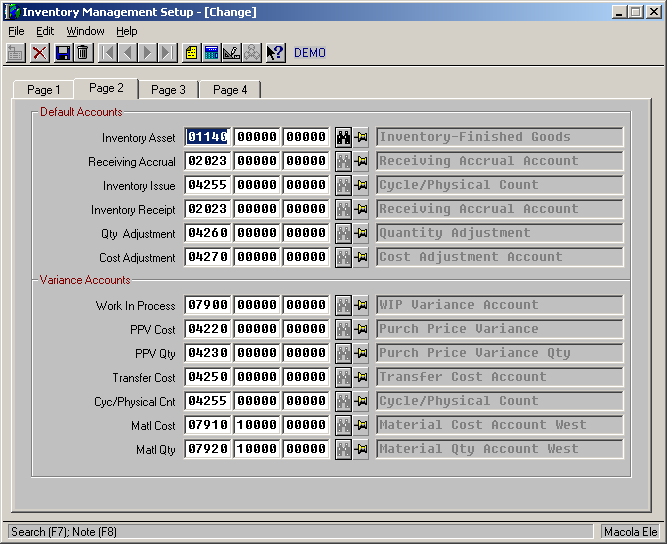
Task: Click the Variance Accounts group heading
Action: (x=85, y=280)
